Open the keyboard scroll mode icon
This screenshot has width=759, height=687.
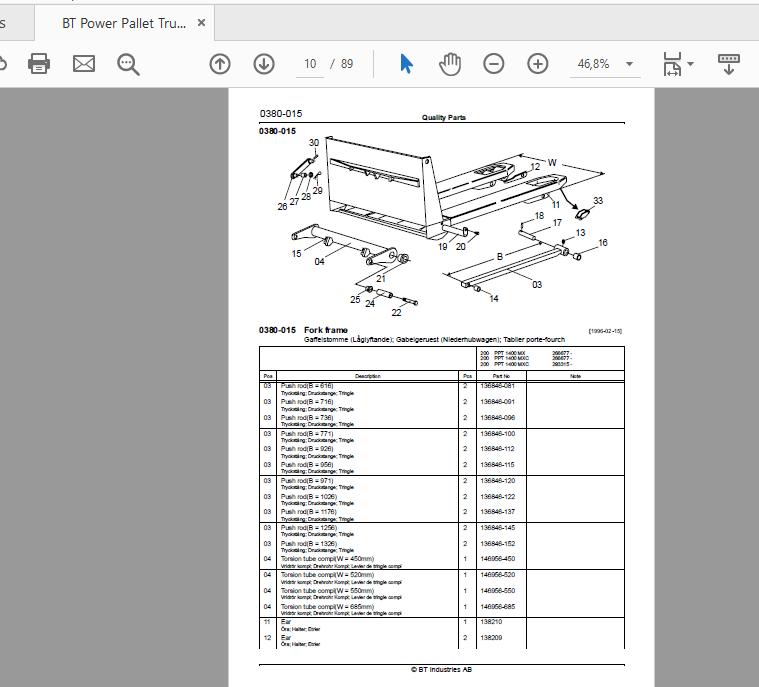coord(729,64)
